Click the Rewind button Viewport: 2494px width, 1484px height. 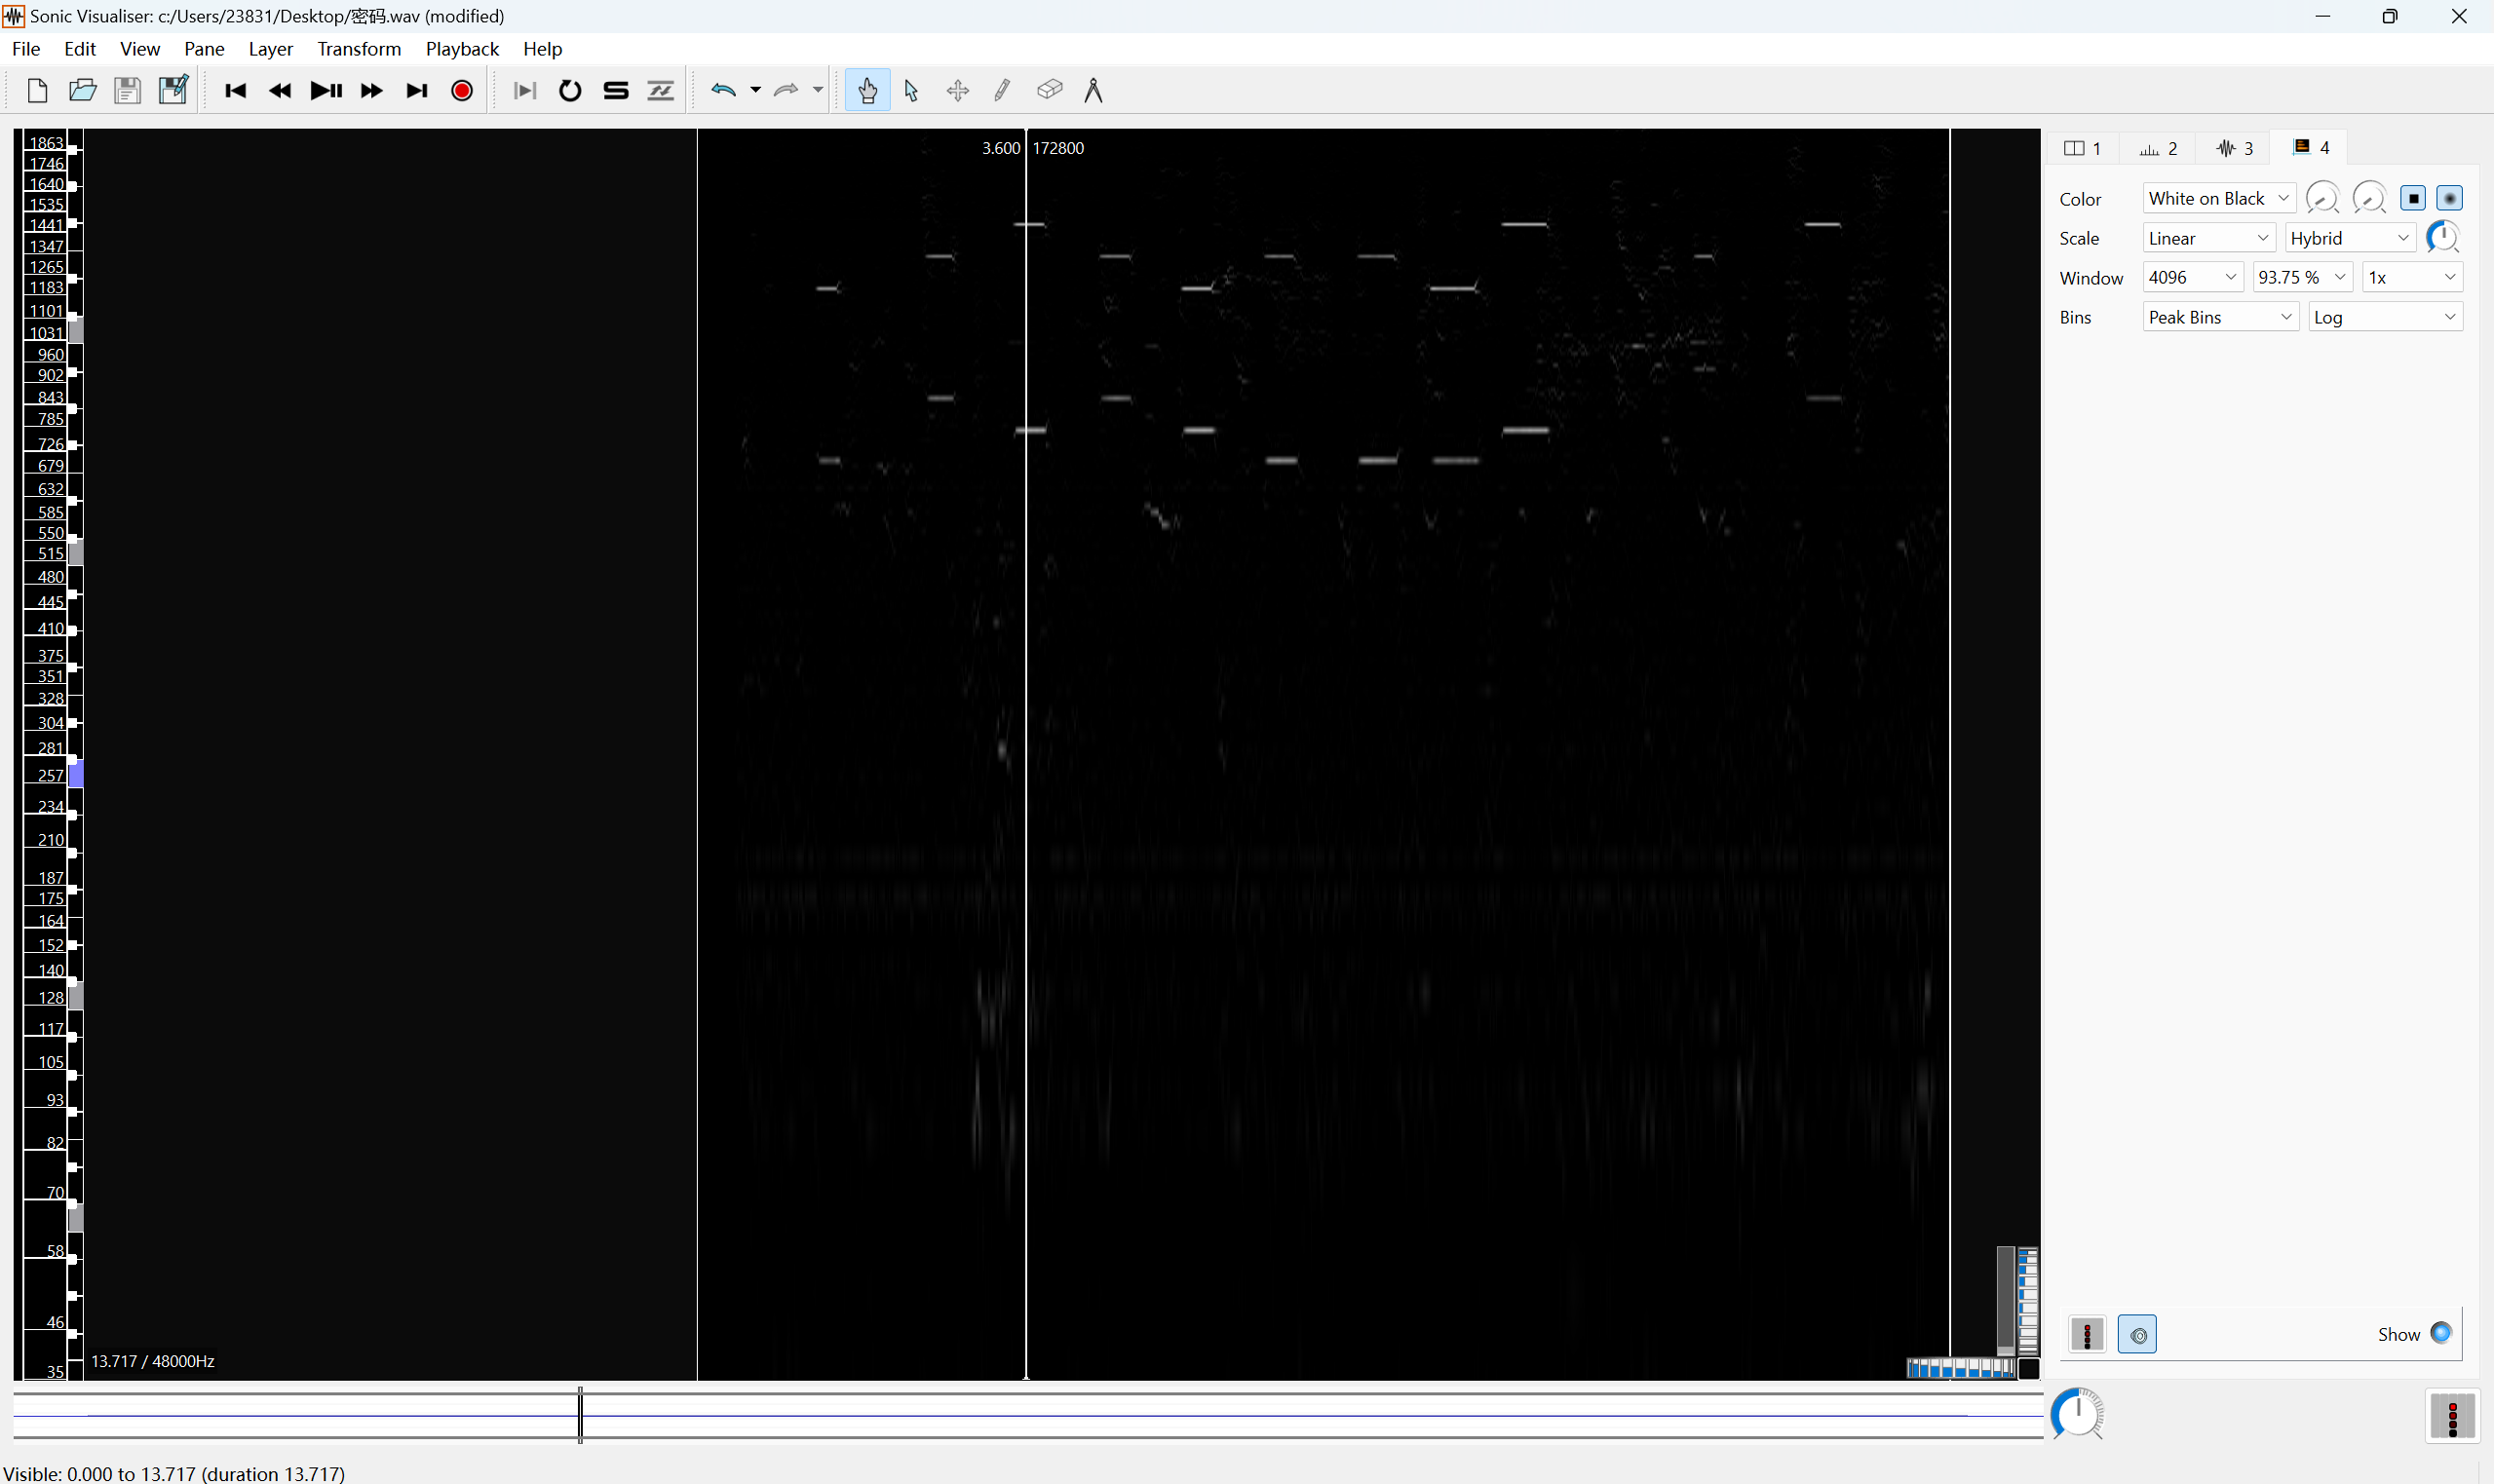click(280, 91)
